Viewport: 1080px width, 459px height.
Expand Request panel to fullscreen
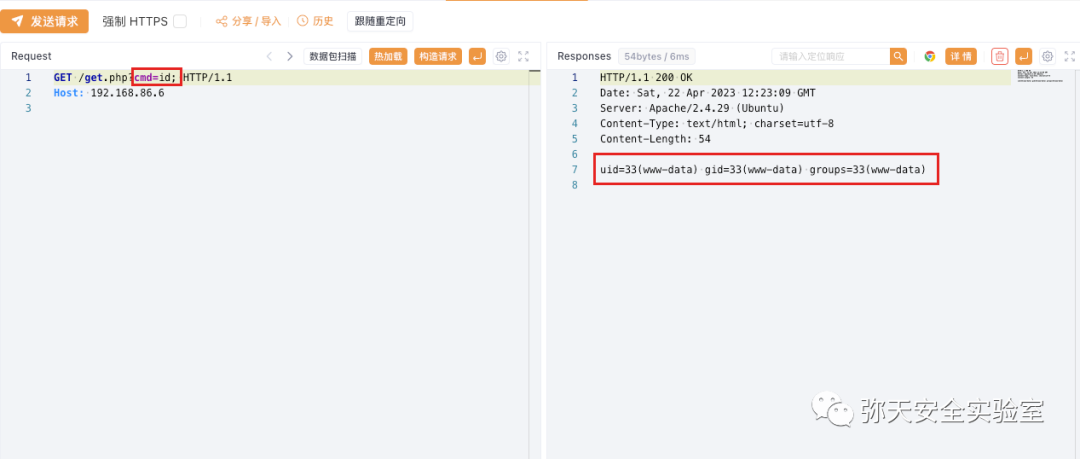click(x=523, y=57)
